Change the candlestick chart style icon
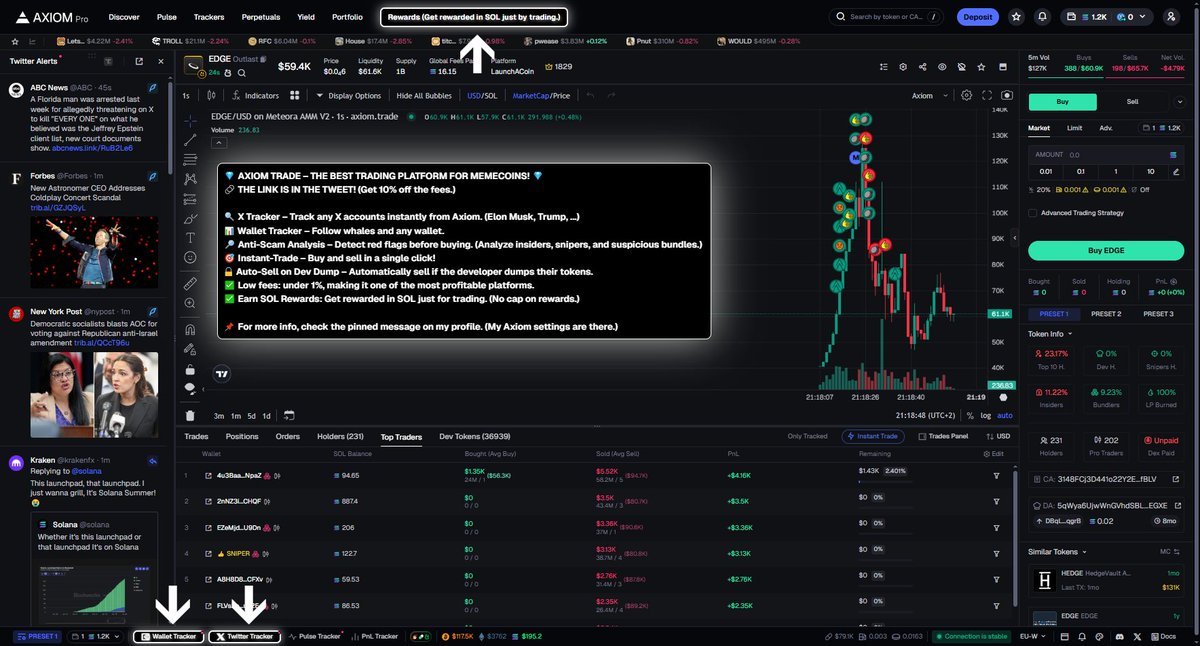Screen dimensions: 1200x646 [x=210, y=96]
